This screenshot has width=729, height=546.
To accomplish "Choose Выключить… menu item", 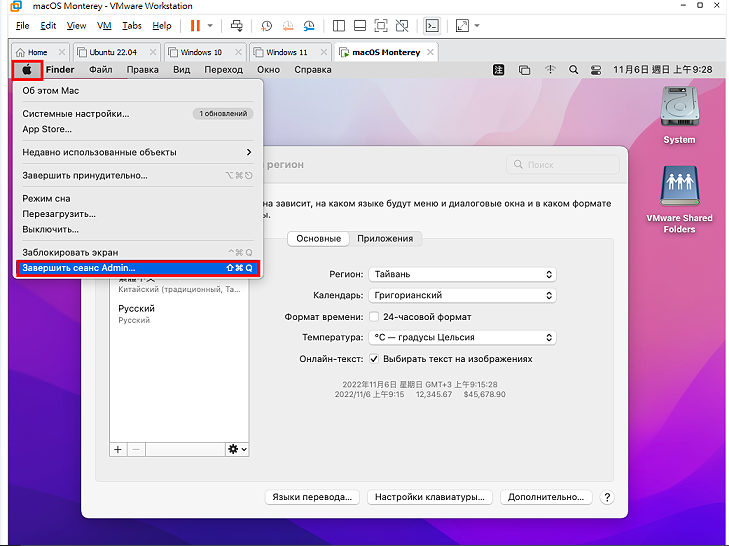I will [x=138, y=229].
